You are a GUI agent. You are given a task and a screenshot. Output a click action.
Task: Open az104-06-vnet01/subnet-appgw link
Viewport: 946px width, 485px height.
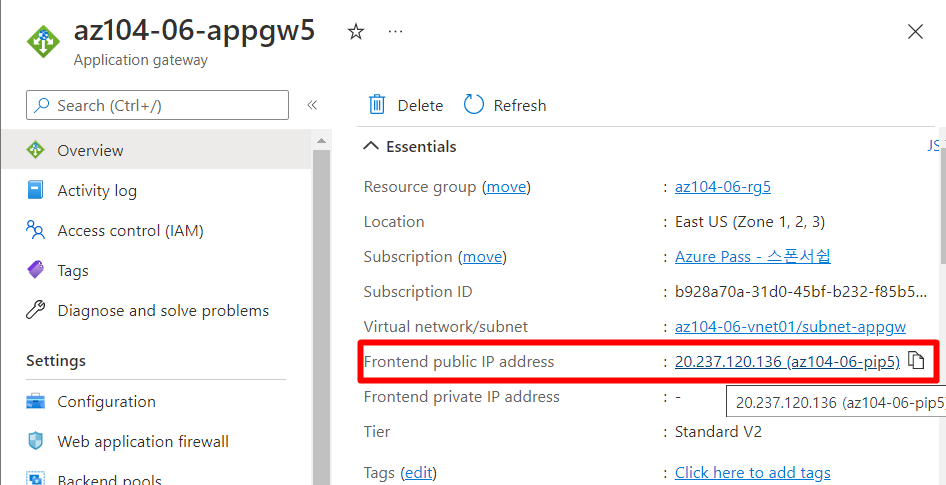[790, 327]
